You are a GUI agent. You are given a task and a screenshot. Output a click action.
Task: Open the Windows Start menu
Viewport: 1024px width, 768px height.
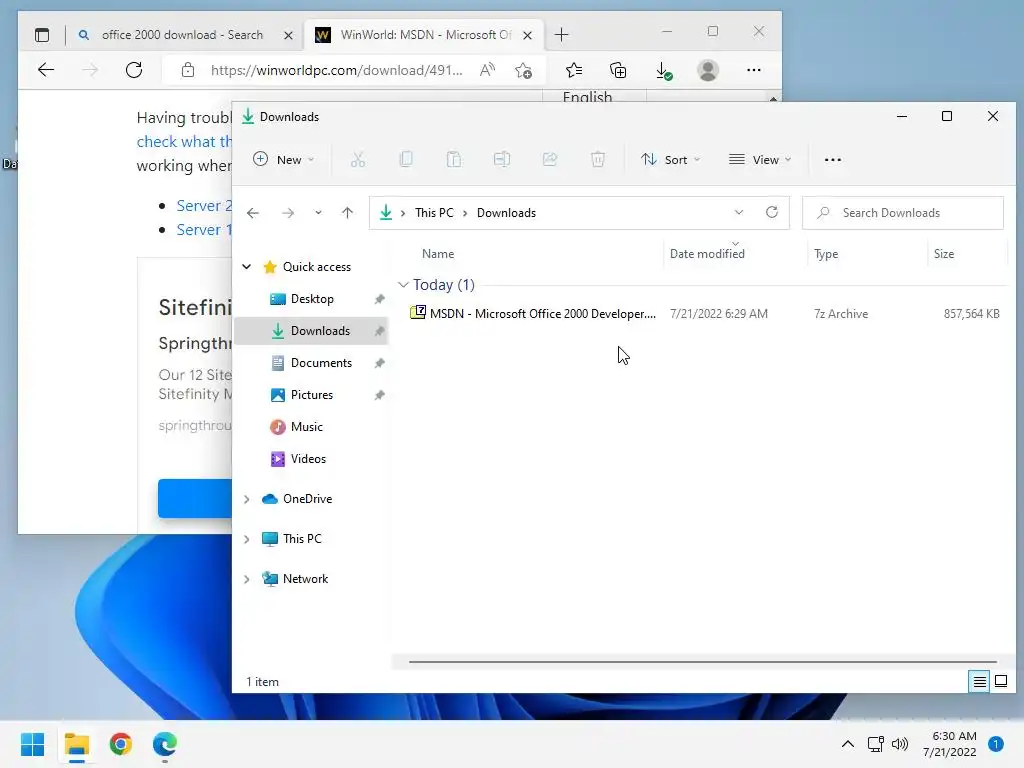[33, 744]
